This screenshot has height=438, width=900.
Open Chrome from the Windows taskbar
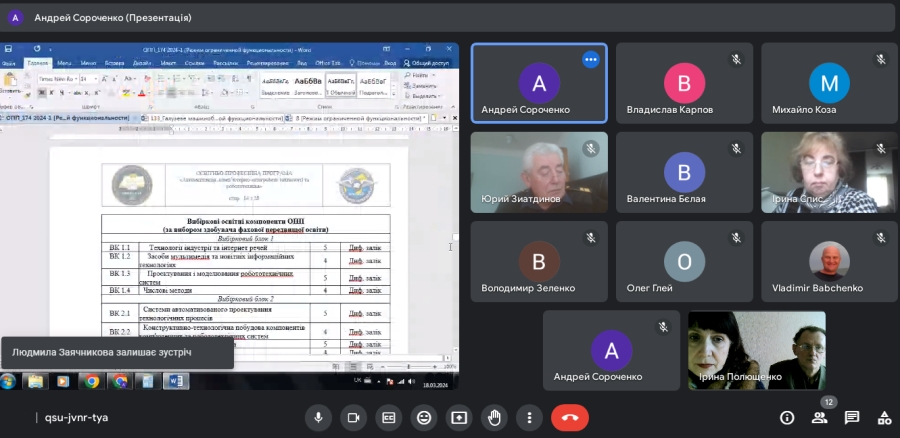point(92,381)
